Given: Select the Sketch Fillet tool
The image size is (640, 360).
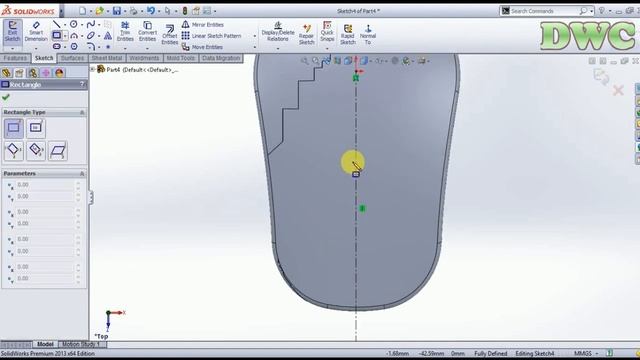Looking at the screenshot, I should tap(91, 47).
